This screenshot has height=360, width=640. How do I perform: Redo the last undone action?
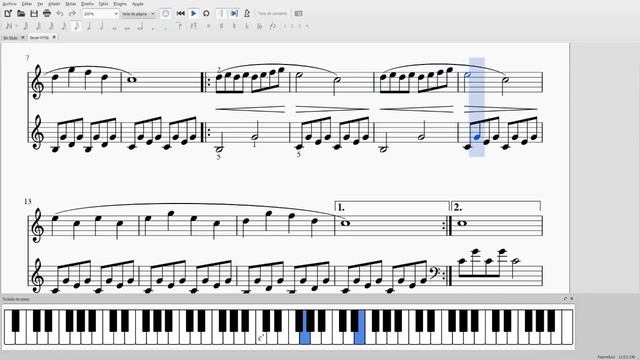pyautogui.click(x=72, y=13)
